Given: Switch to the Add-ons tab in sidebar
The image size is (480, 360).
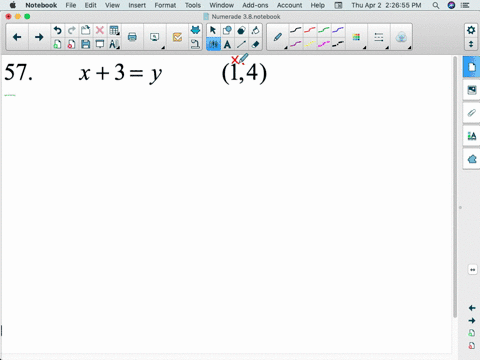Looking at the screenshot, I should (x=471, y=159).
